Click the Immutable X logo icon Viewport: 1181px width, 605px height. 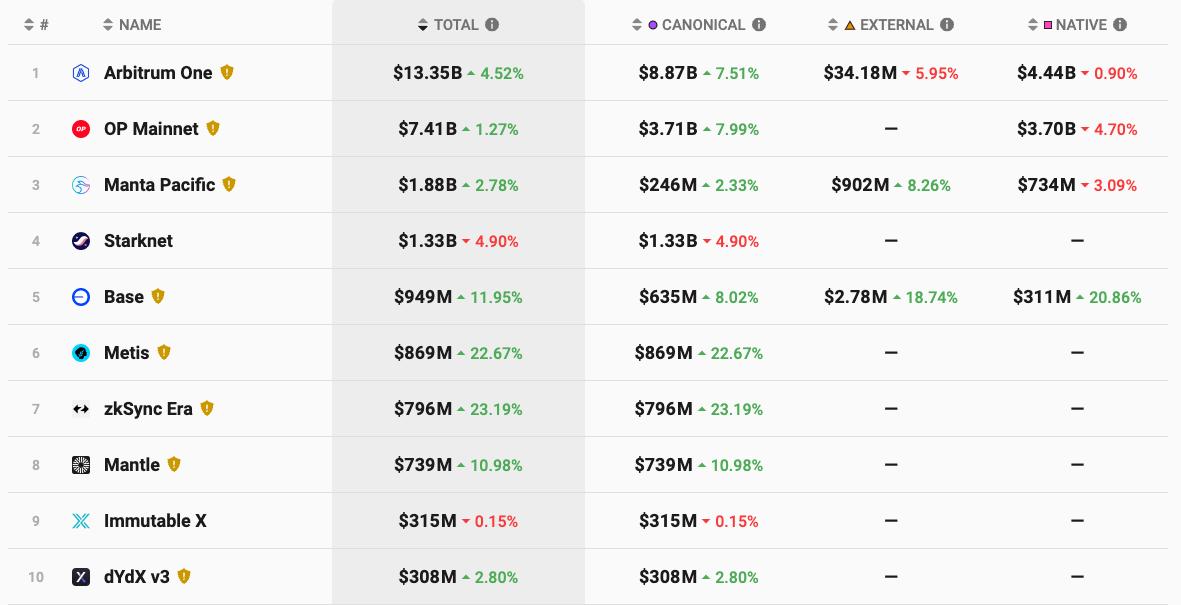81,521
